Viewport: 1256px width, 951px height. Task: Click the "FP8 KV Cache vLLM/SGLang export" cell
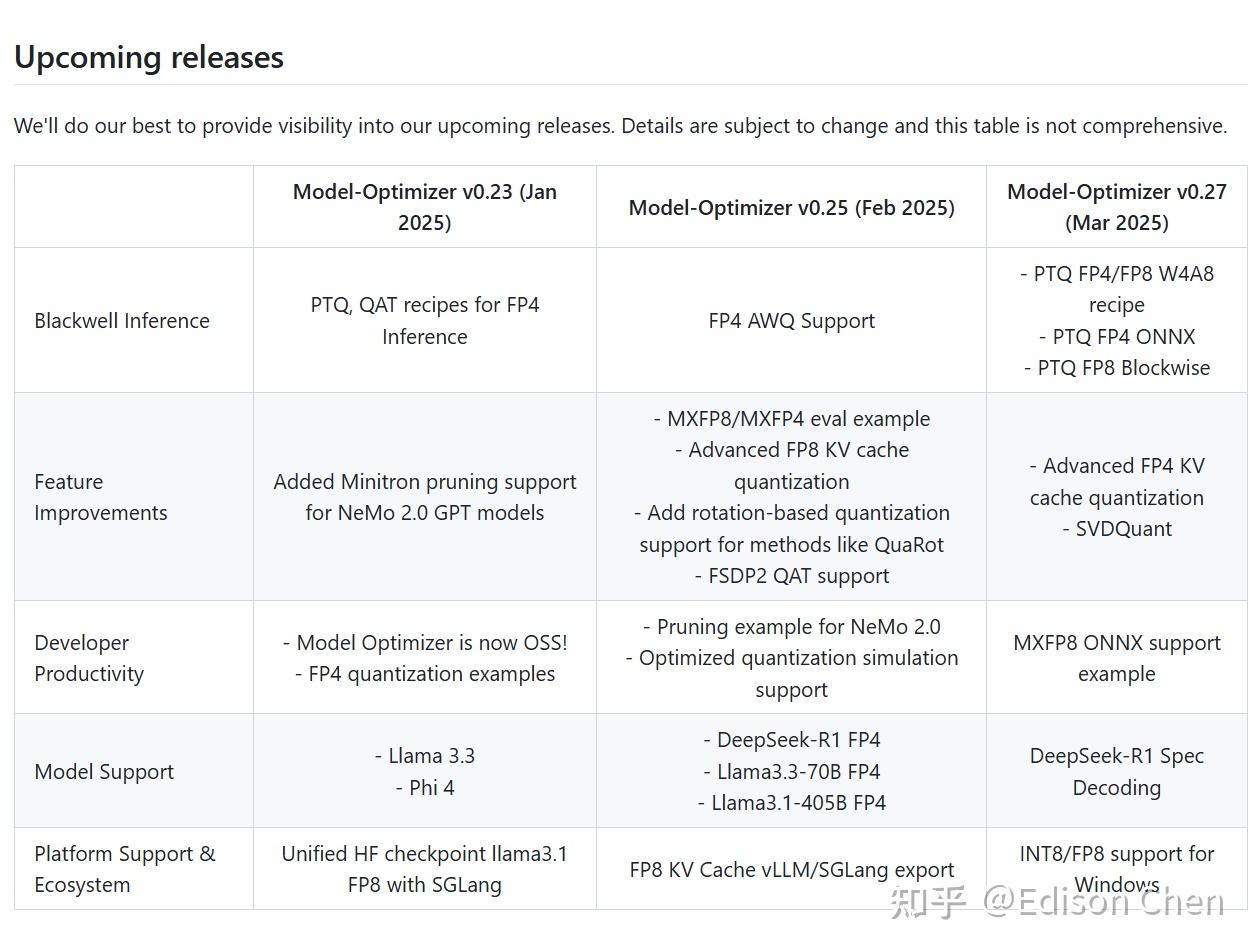click(791, 870)
